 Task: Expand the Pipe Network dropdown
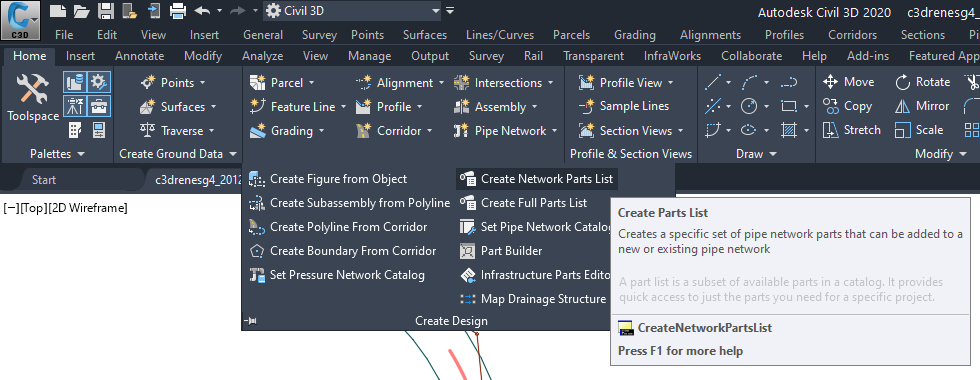[x=553, y=131]
